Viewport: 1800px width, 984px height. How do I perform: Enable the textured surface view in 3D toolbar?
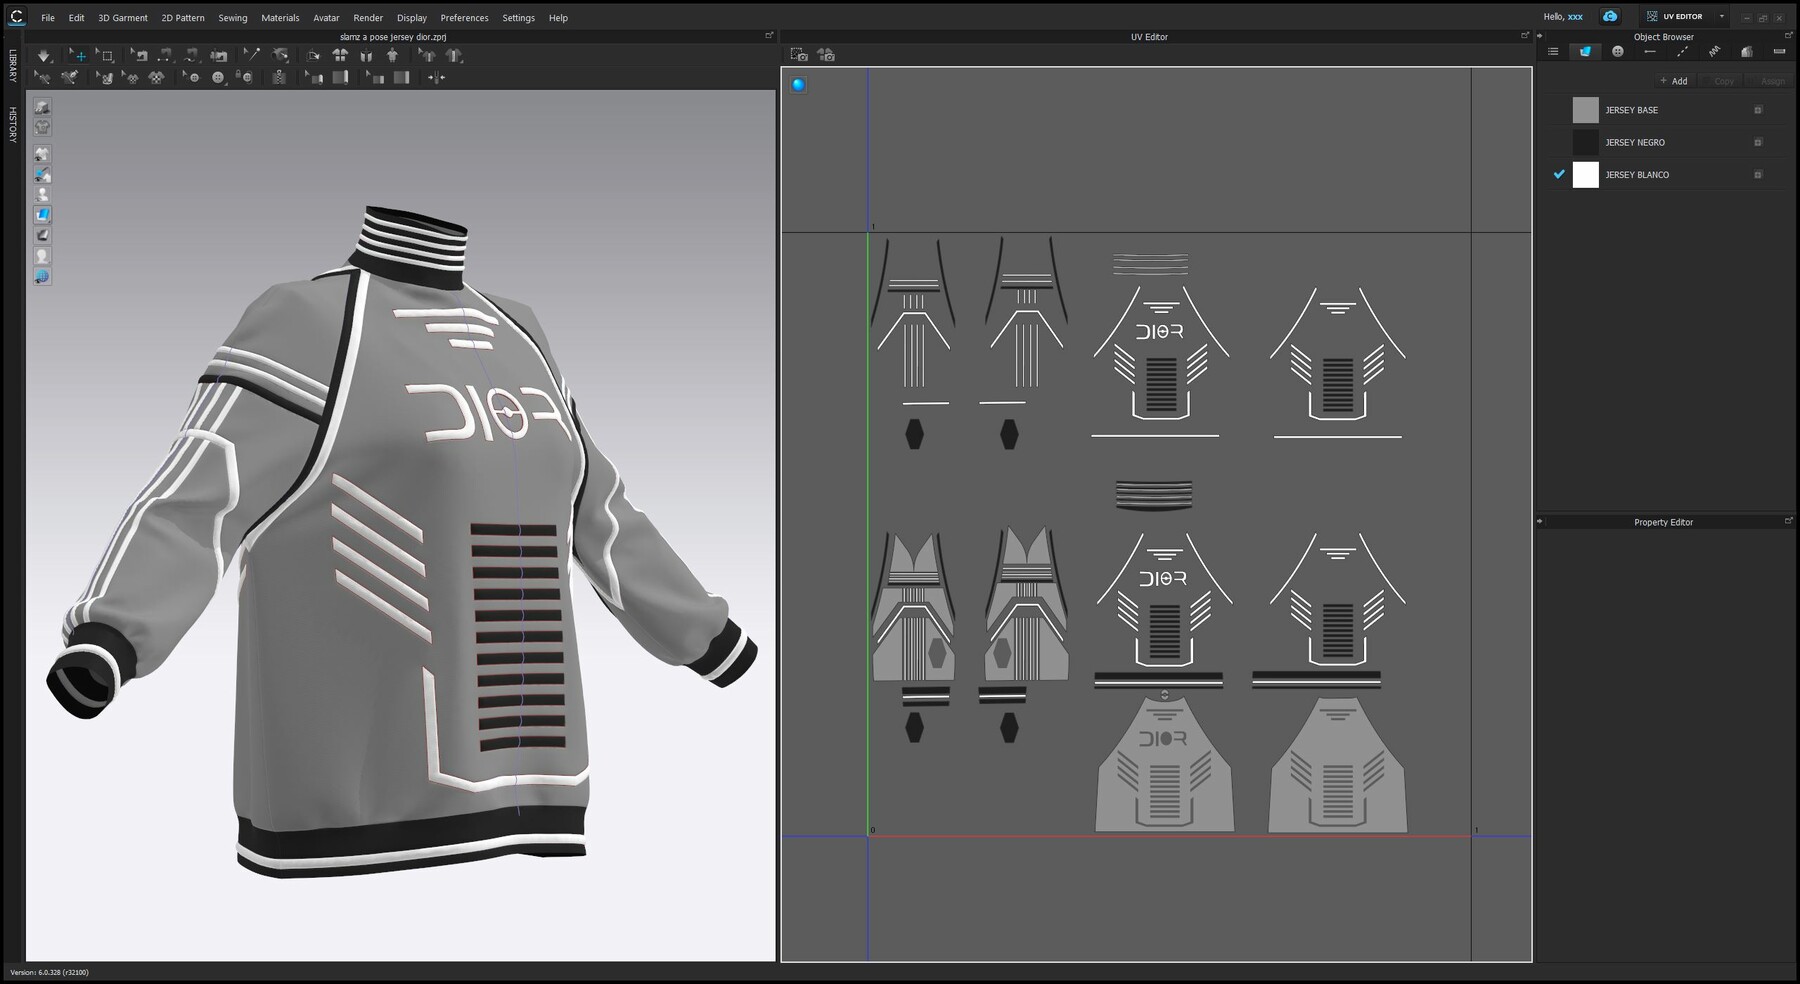pyautogui.click(x=42, y=174)
